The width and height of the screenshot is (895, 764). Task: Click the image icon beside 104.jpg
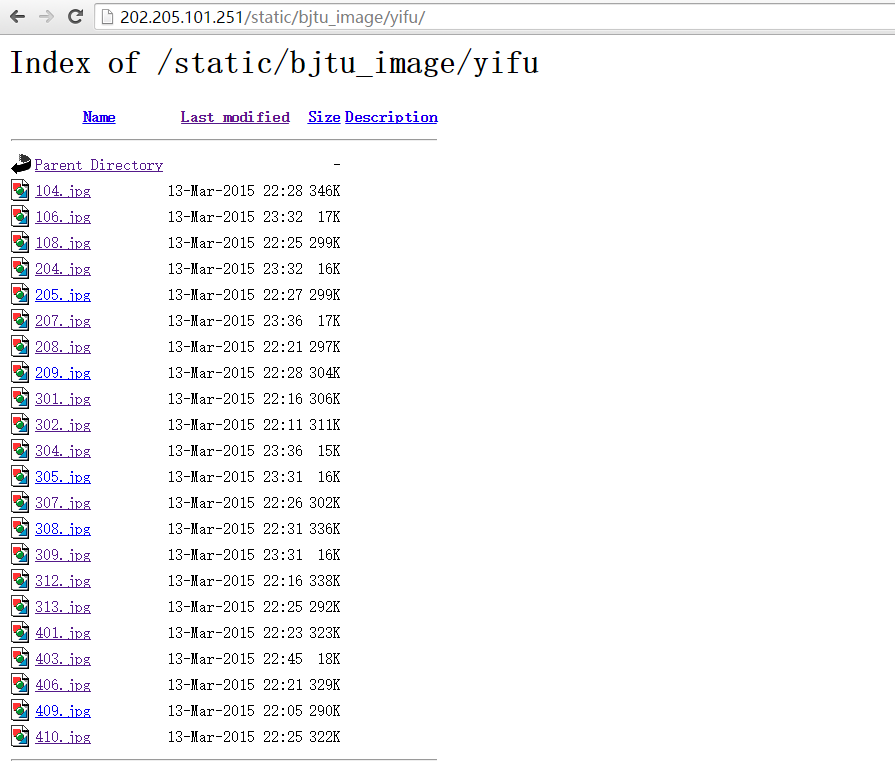pyautogui.click(x=20, y=190)
